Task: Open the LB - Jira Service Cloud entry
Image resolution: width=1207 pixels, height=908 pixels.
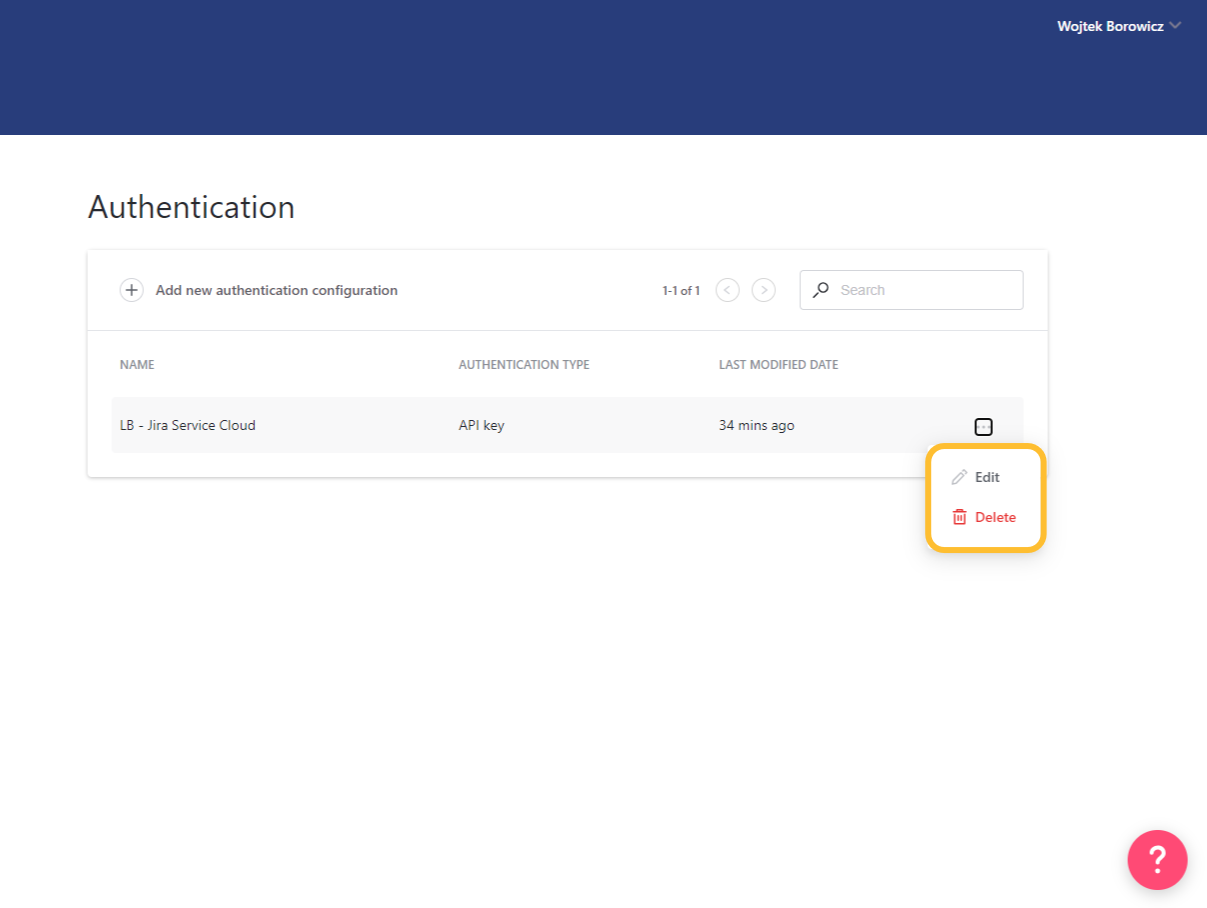Action: pos(189,425)
